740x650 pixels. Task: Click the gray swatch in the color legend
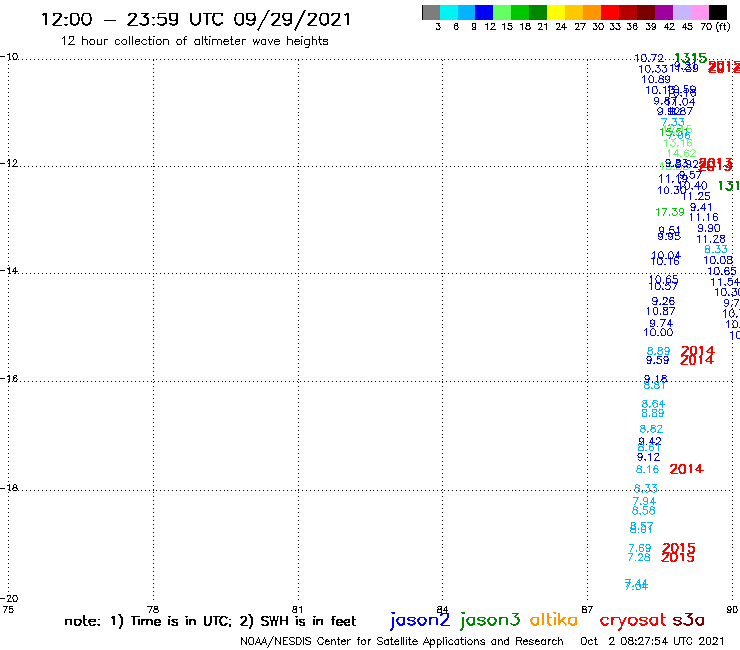point(431,12)
